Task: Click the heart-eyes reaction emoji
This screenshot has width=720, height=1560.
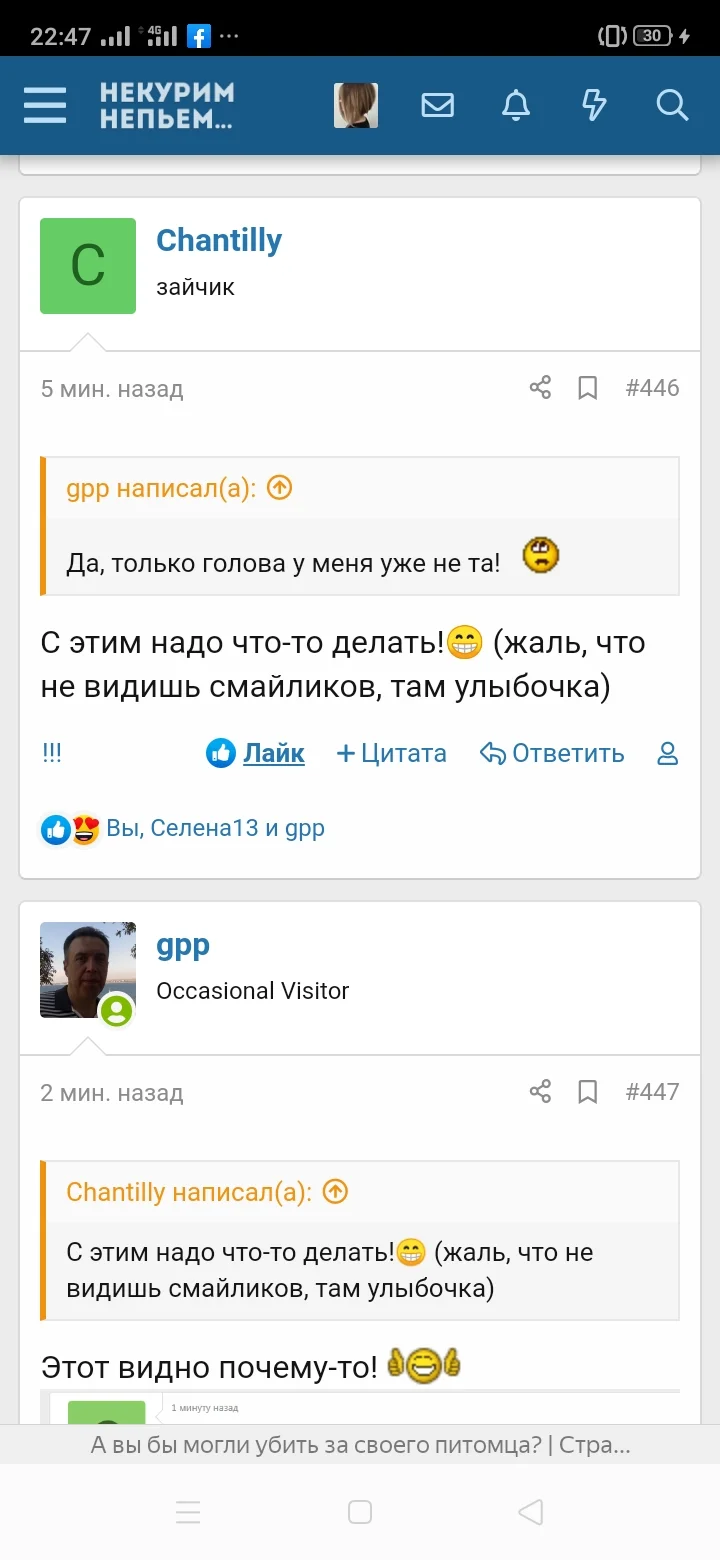Action: 87,827
